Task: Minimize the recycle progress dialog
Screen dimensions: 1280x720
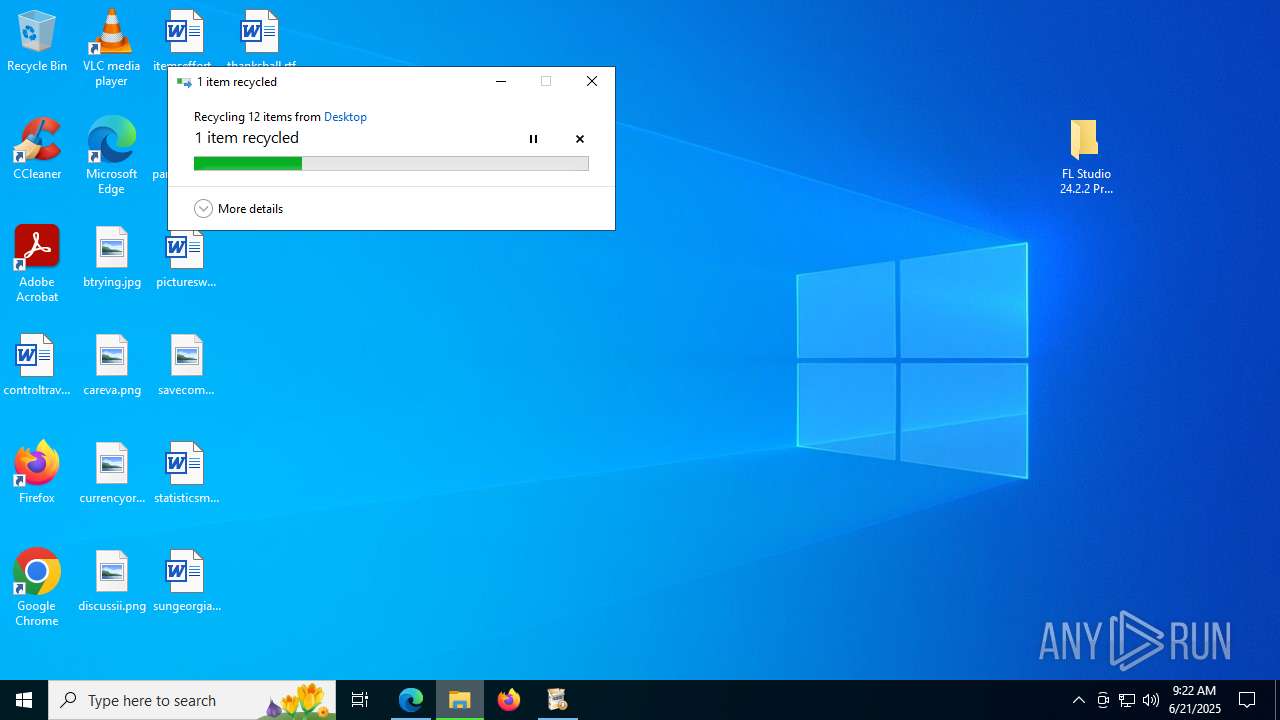Action: click(x=501, y=82)
